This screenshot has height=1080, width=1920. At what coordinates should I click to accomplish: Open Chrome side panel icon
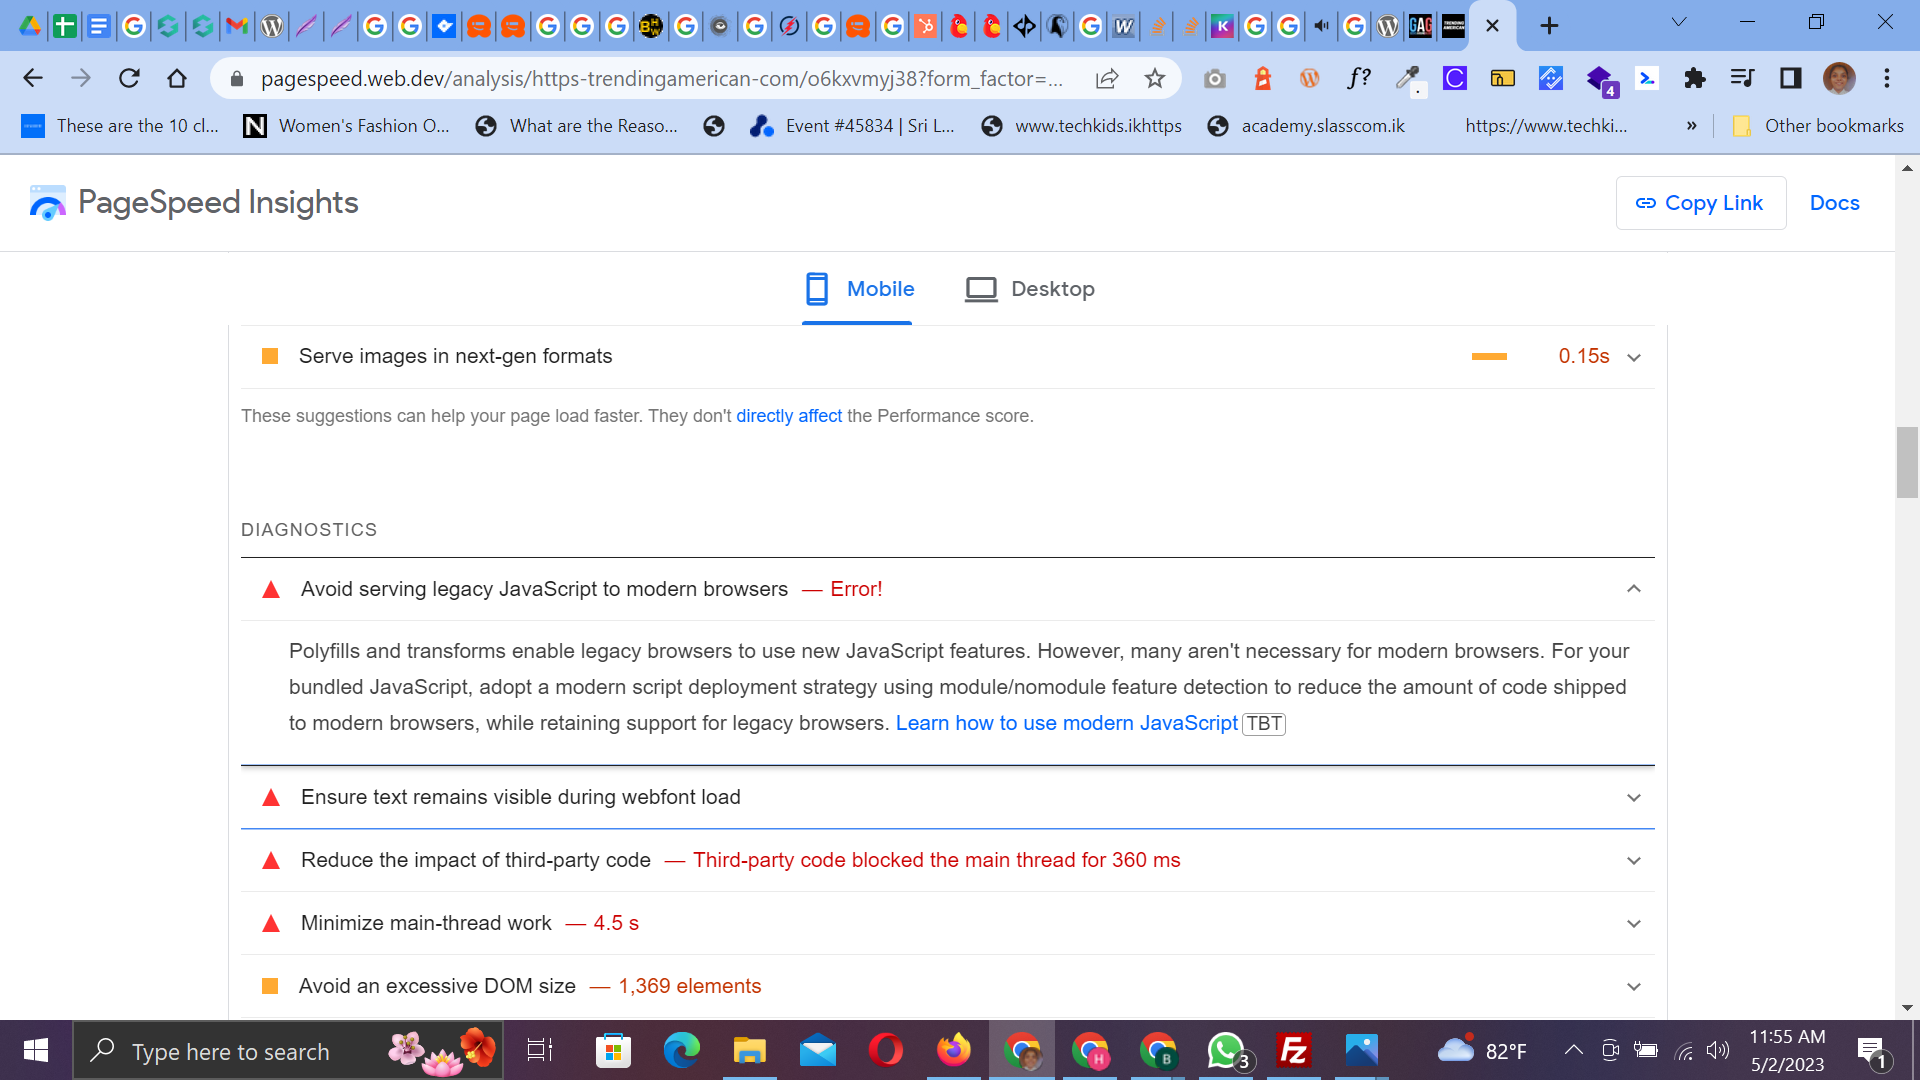click(1790, 78)
